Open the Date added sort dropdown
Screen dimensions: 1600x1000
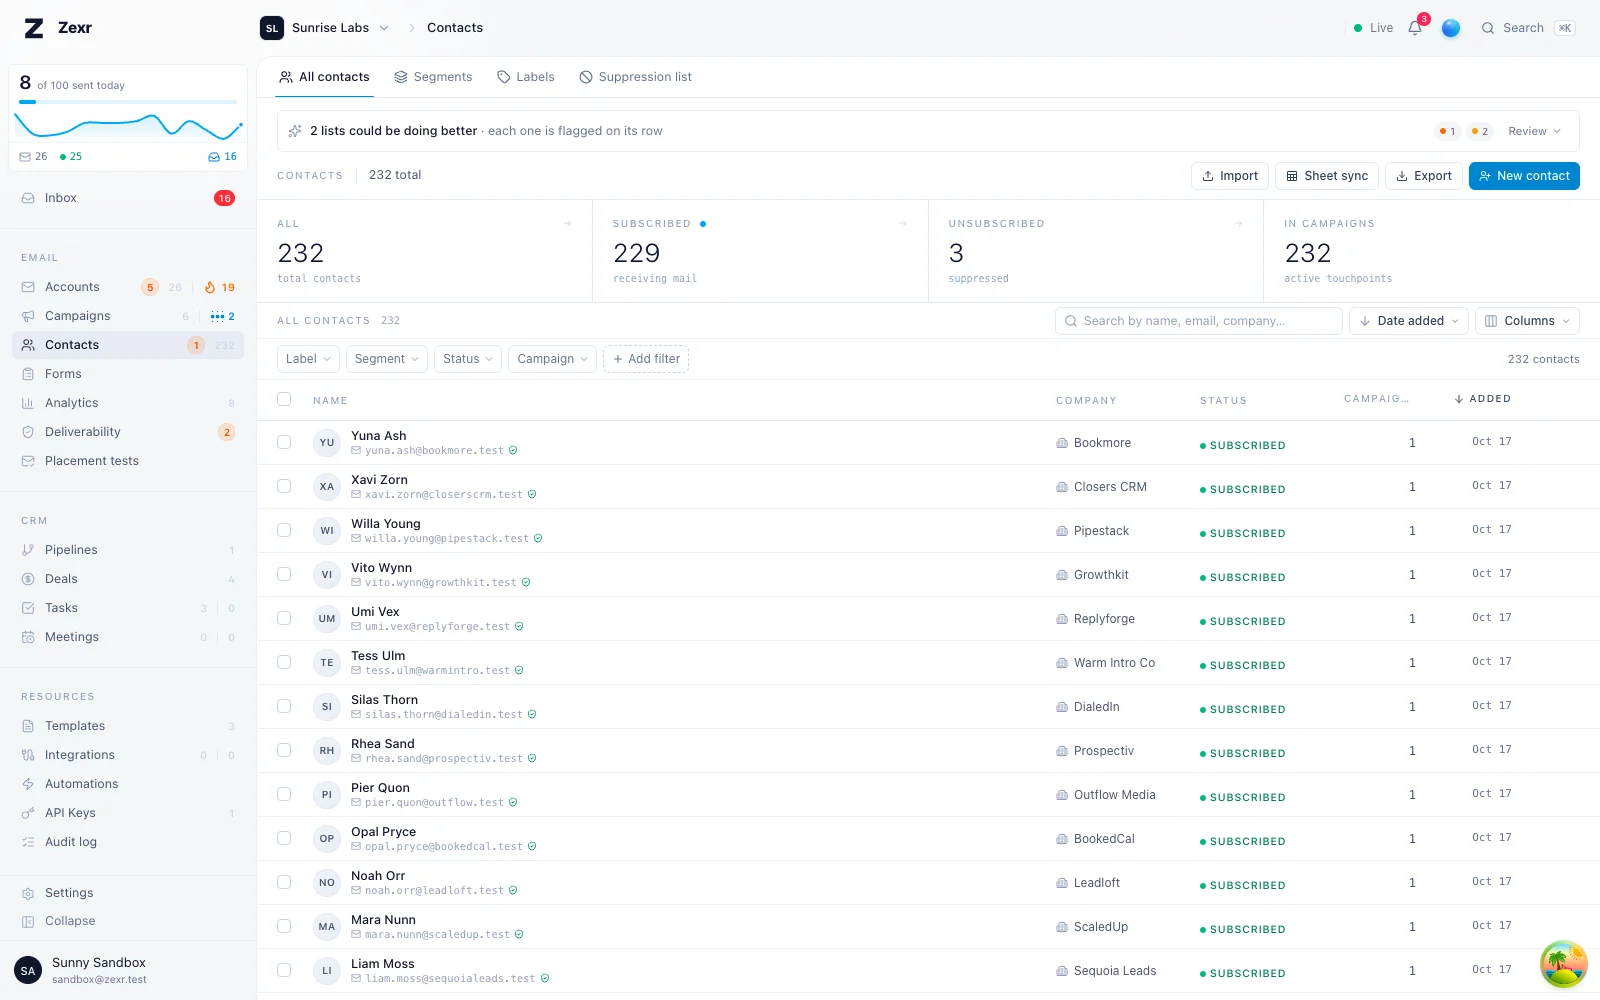(1409, 321)
